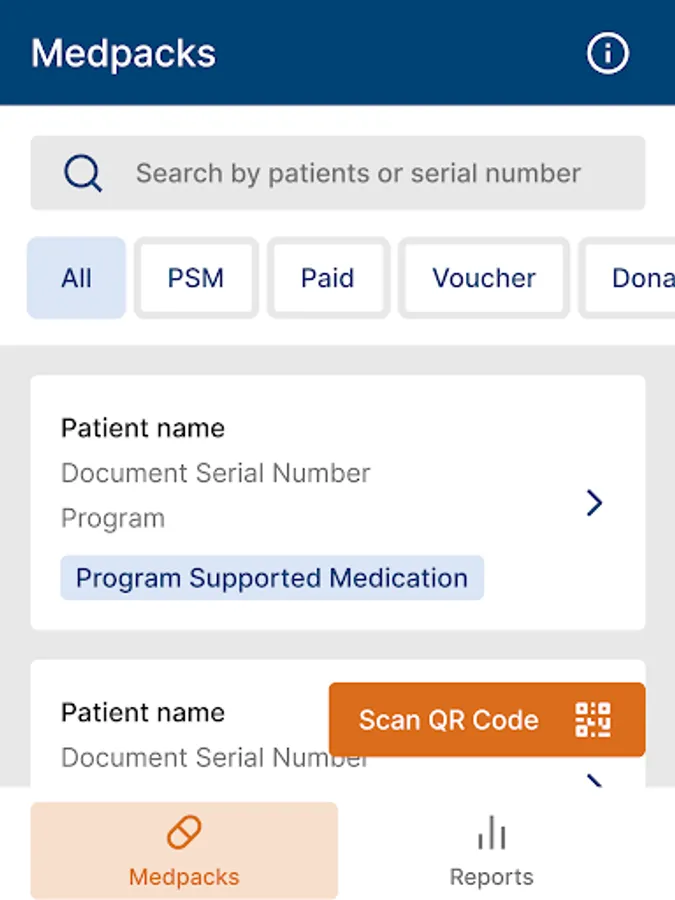Expand first patient card chevron
This screenshot has width=675, height=900.
pyautogui.click(x=595, y=503)
